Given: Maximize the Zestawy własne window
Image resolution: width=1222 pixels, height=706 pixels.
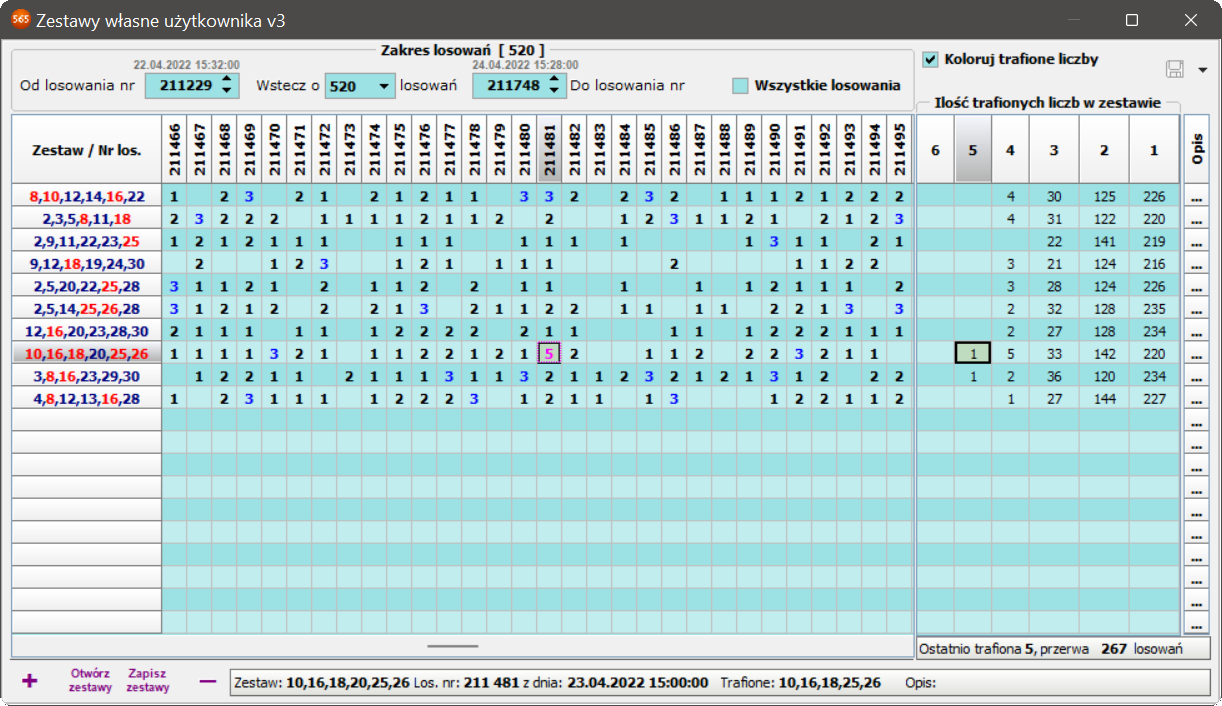Looking at the screenshot, I should pos(1132,19).
